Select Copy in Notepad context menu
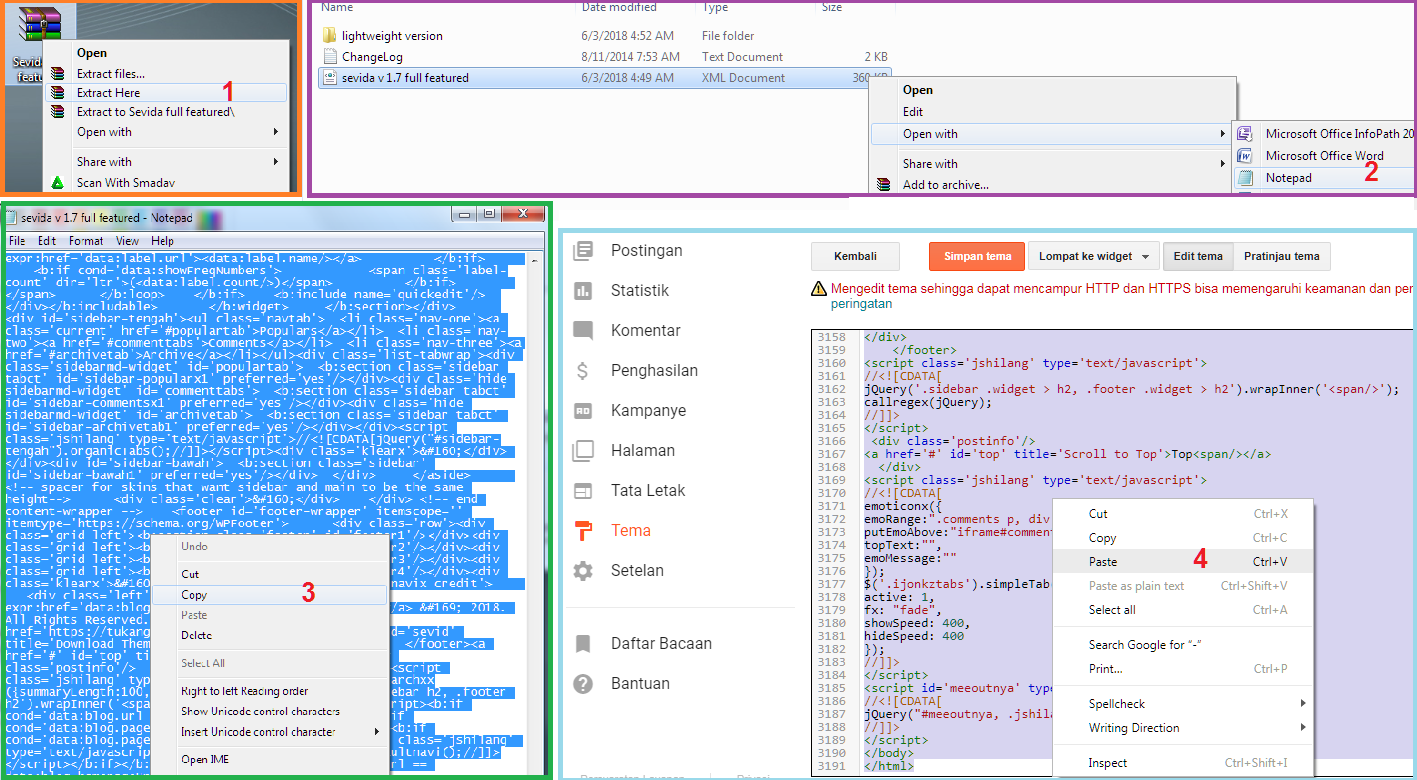Screen dimensions: 1417x780 click(x=270, y=595)
